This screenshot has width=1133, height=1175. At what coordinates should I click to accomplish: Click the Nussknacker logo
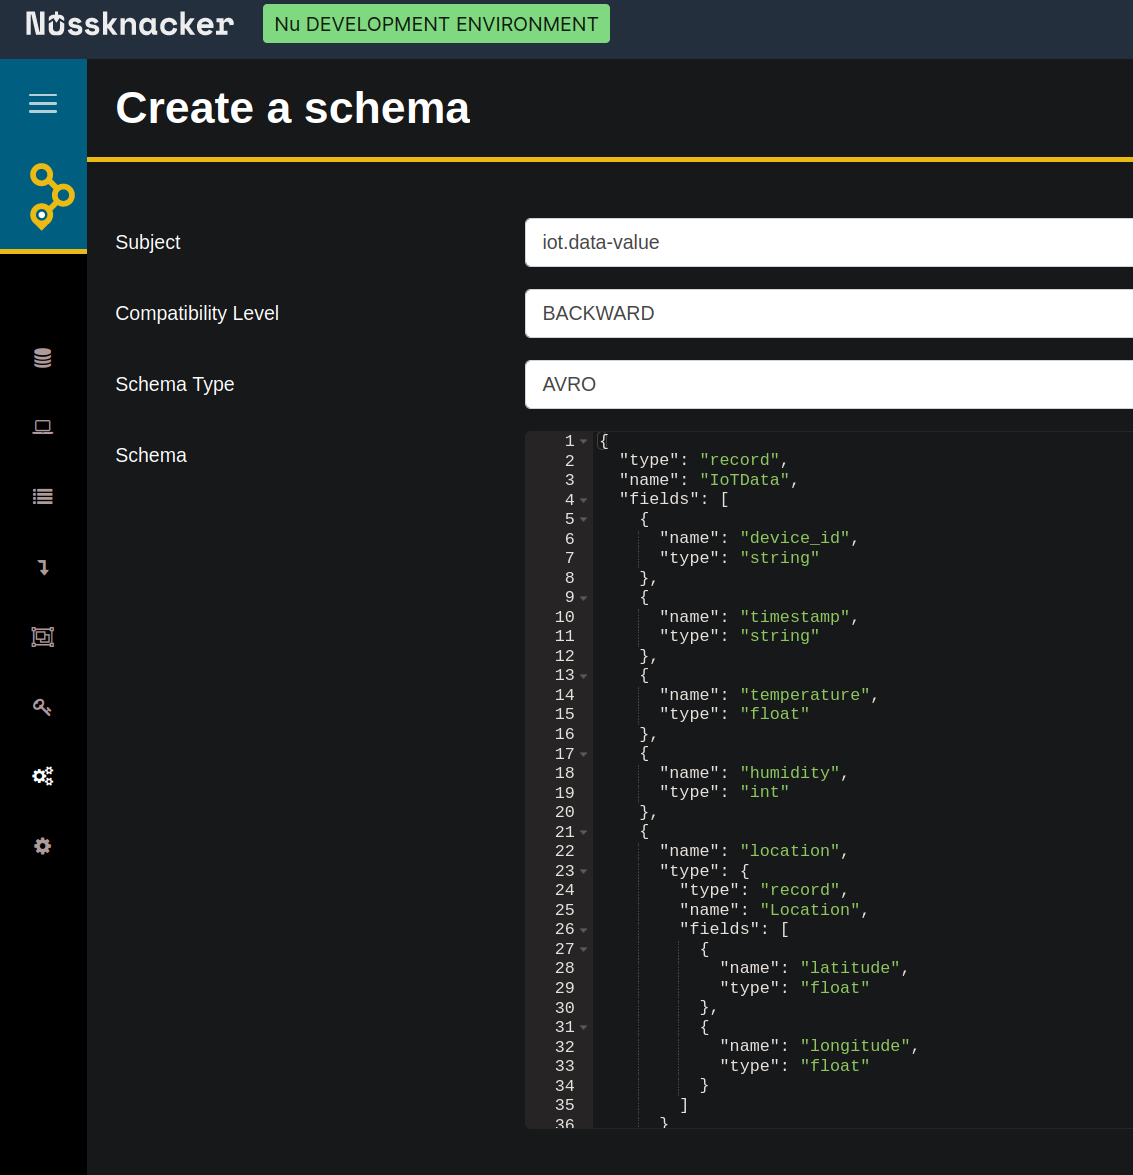130,24
